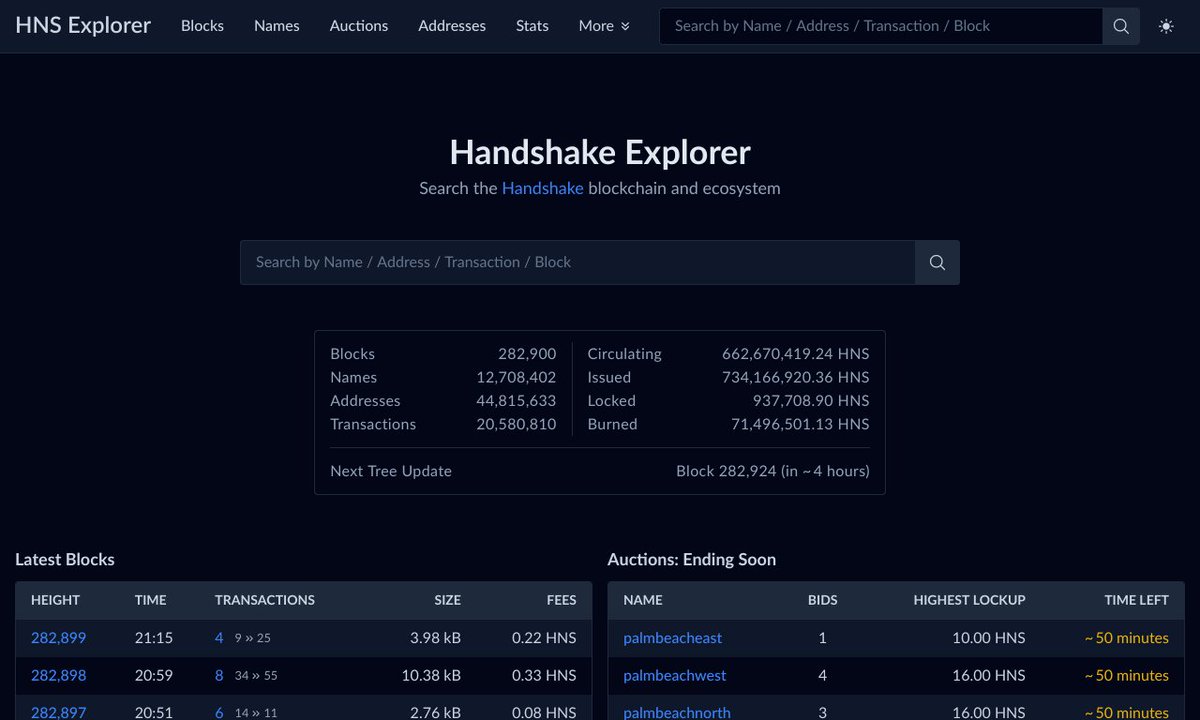Screen dimensions: 1200x720
Task: Click the Locked value 937,708.90 HNS
Action: pyautogui.click(x=811, y=400)
